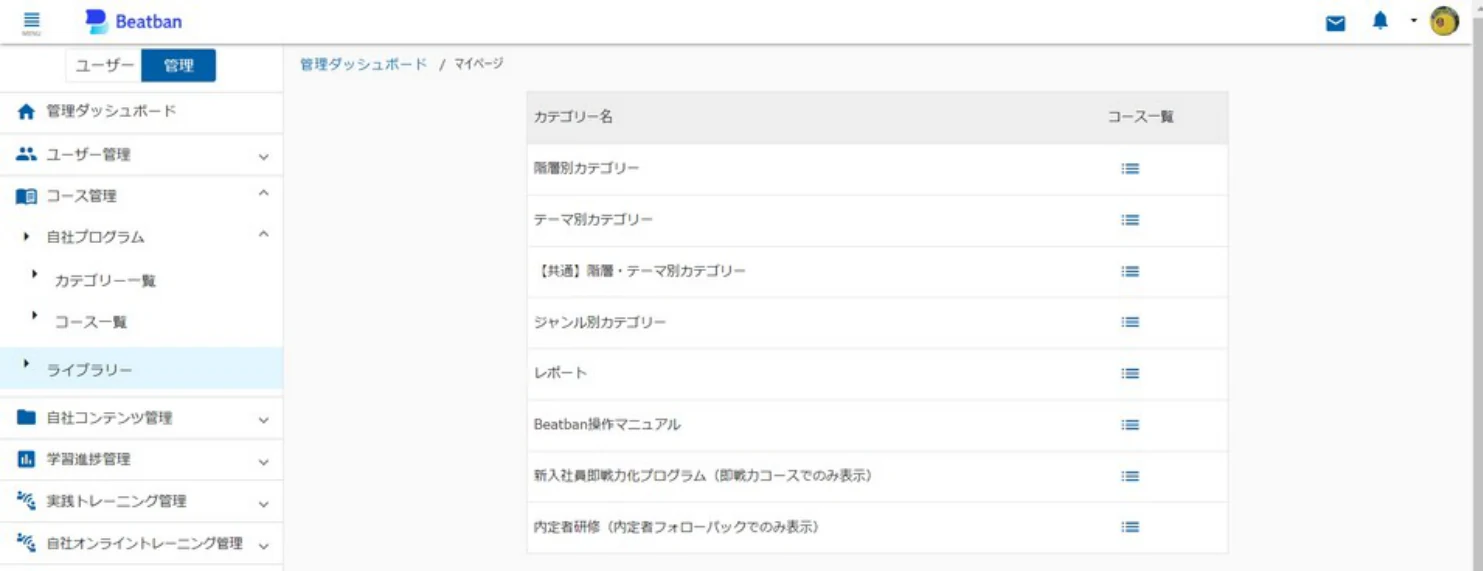Click the book icon for コース管理
Screen dimensions: 1483x571
click(26, 196)
